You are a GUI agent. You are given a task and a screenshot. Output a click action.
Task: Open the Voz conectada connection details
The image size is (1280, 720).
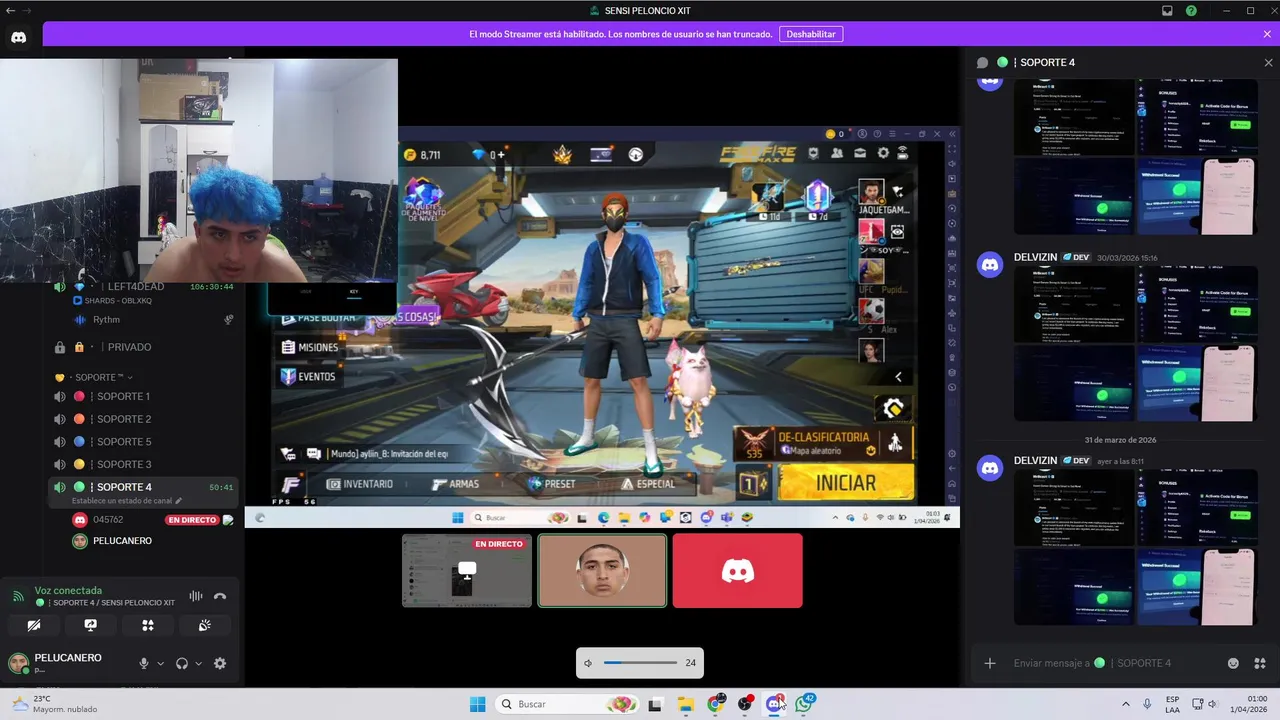click(68, 590)
